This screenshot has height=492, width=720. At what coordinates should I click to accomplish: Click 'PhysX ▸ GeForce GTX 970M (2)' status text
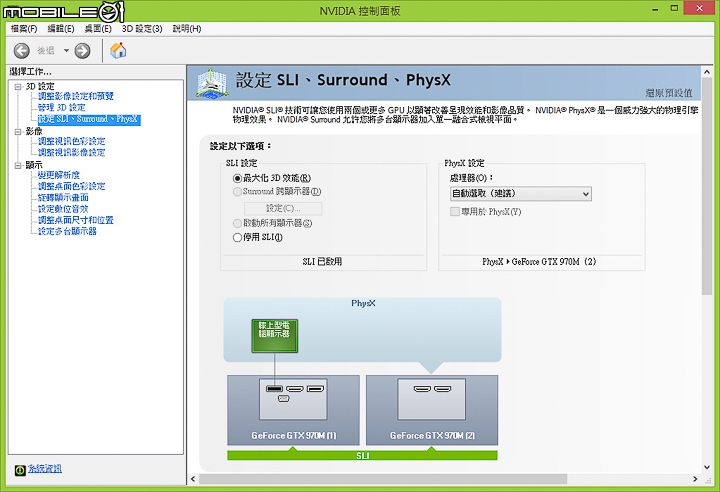click(539, 261)
